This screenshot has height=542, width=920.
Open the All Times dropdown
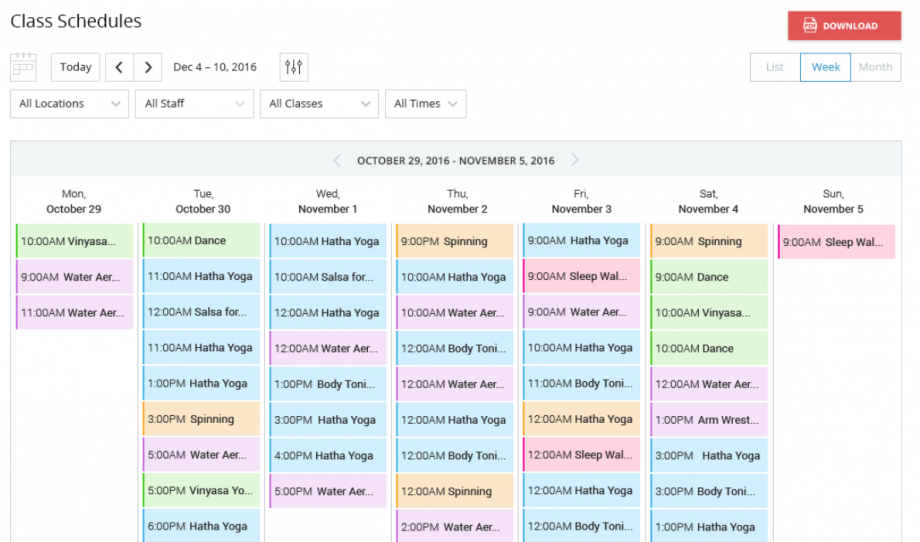click(425, 104)
